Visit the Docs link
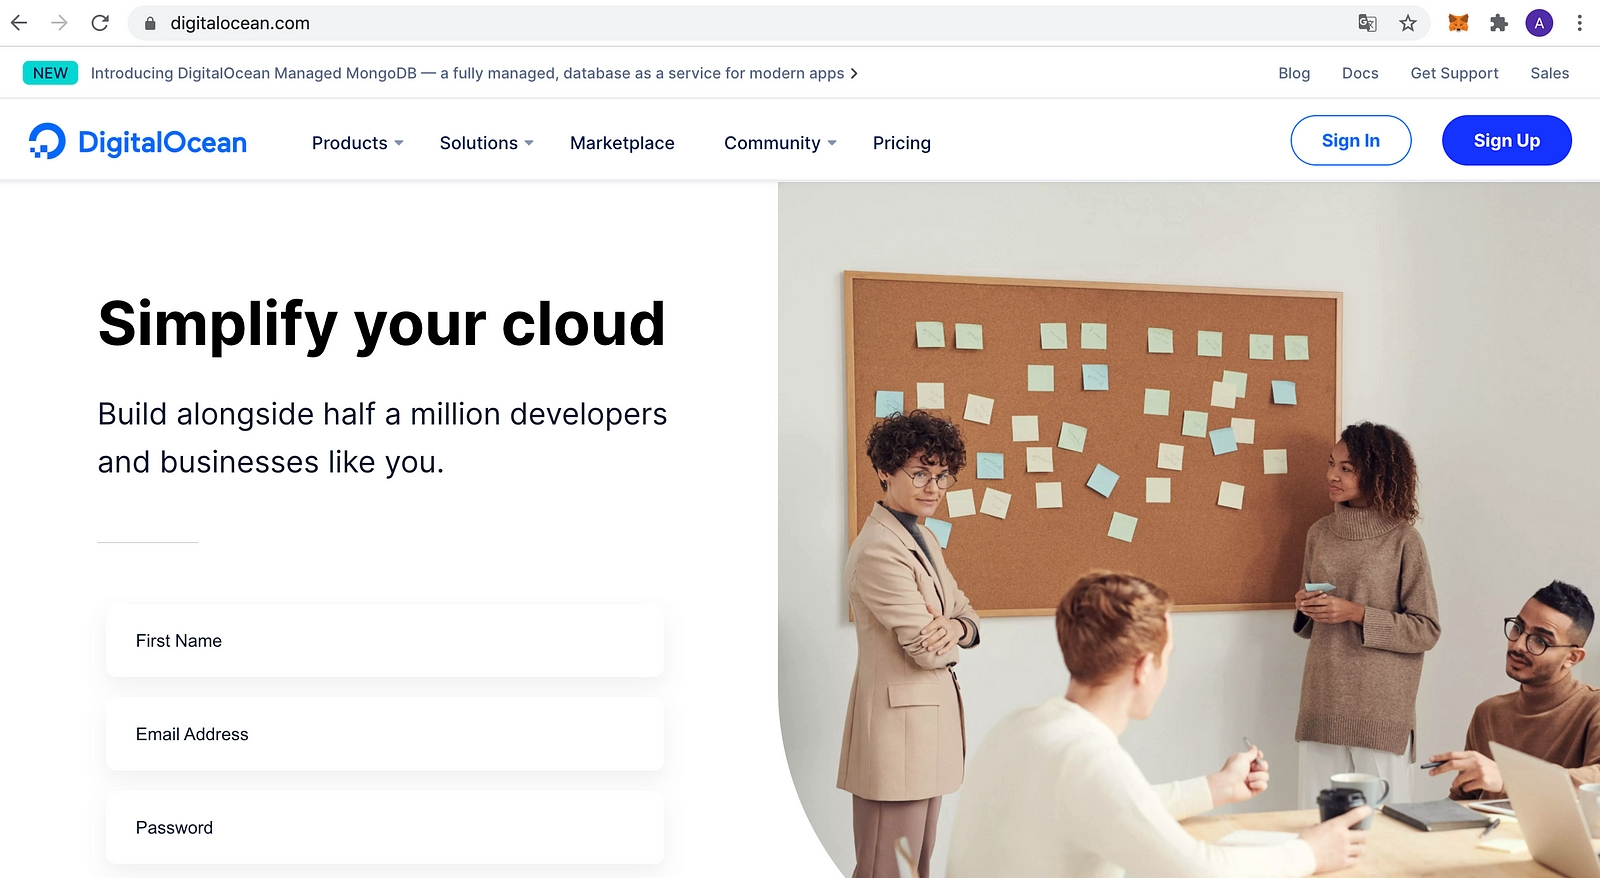1600x878 pixels. click(x=1360, y=73)
